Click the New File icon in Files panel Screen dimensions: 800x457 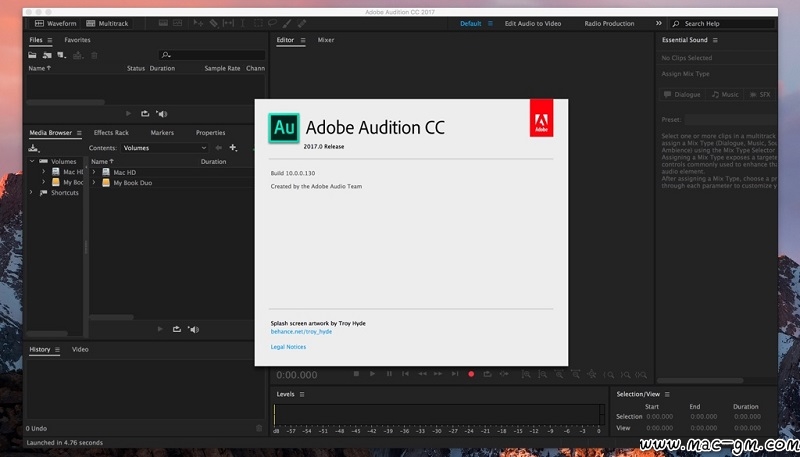click(62, 55)
